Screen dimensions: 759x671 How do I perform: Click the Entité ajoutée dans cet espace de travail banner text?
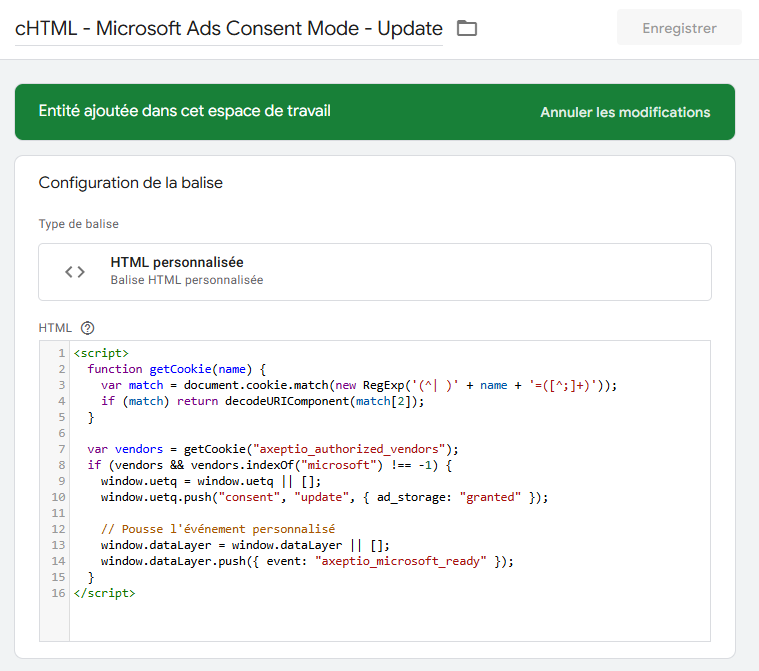(184, 110)
